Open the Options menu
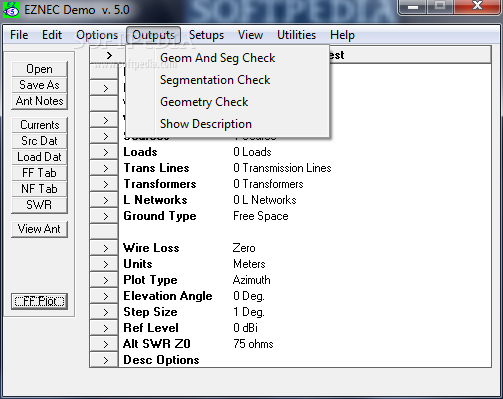The image size is (503, 399). point(97,35)
